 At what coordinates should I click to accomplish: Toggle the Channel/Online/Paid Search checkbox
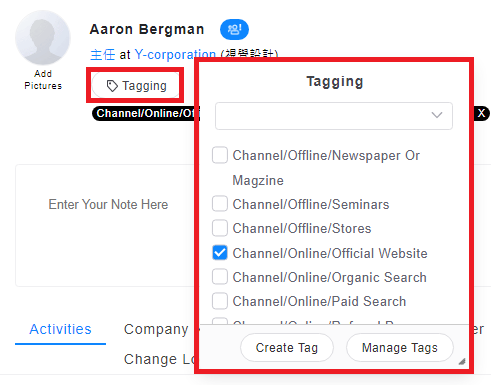220,301
